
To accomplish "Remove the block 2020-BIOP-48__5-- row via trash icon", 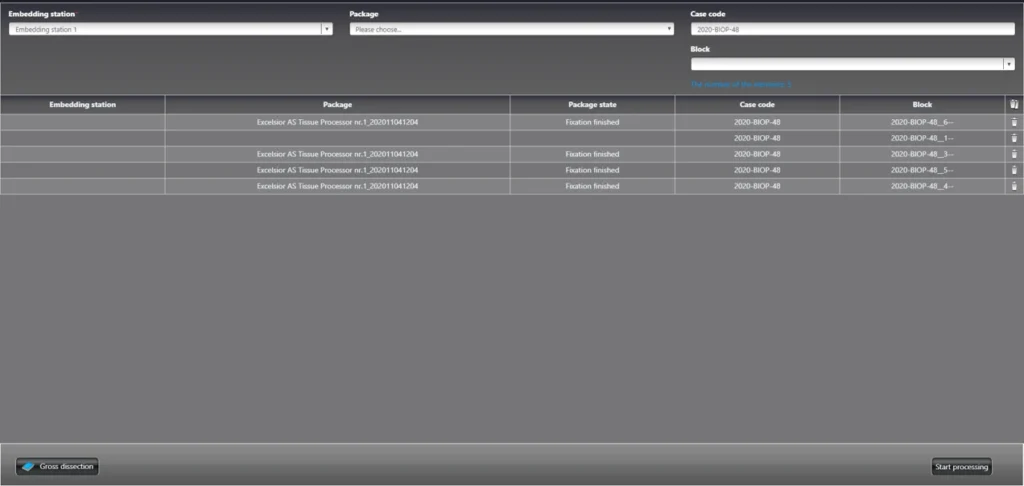I will pos(1014,170).
